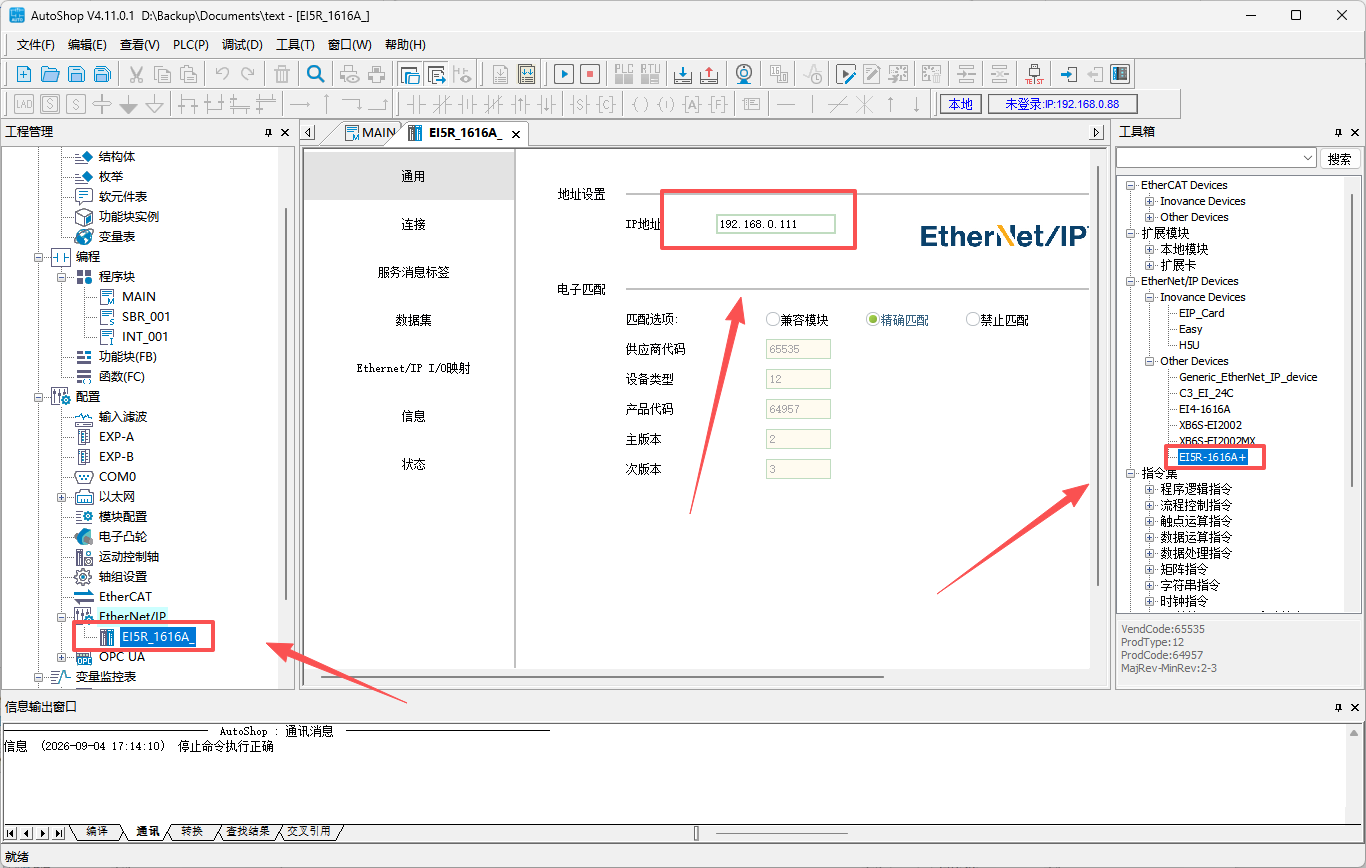Viewport: 1366px width, 868px height.
Task: Click the USB TEST communication icon
Action: (x=1035, y=74)
